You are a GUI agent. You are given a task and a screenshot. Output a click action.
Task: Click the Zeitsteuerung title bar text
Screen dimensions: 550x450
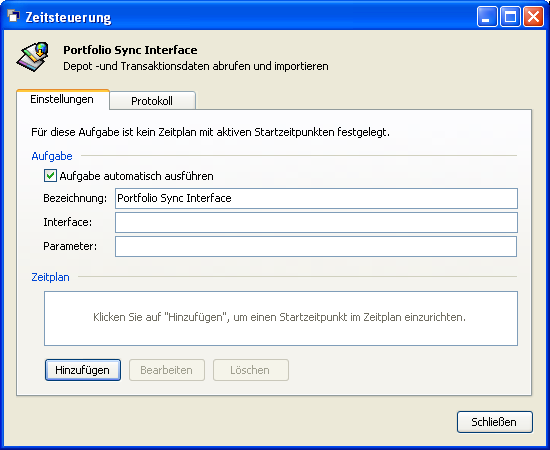68,17
